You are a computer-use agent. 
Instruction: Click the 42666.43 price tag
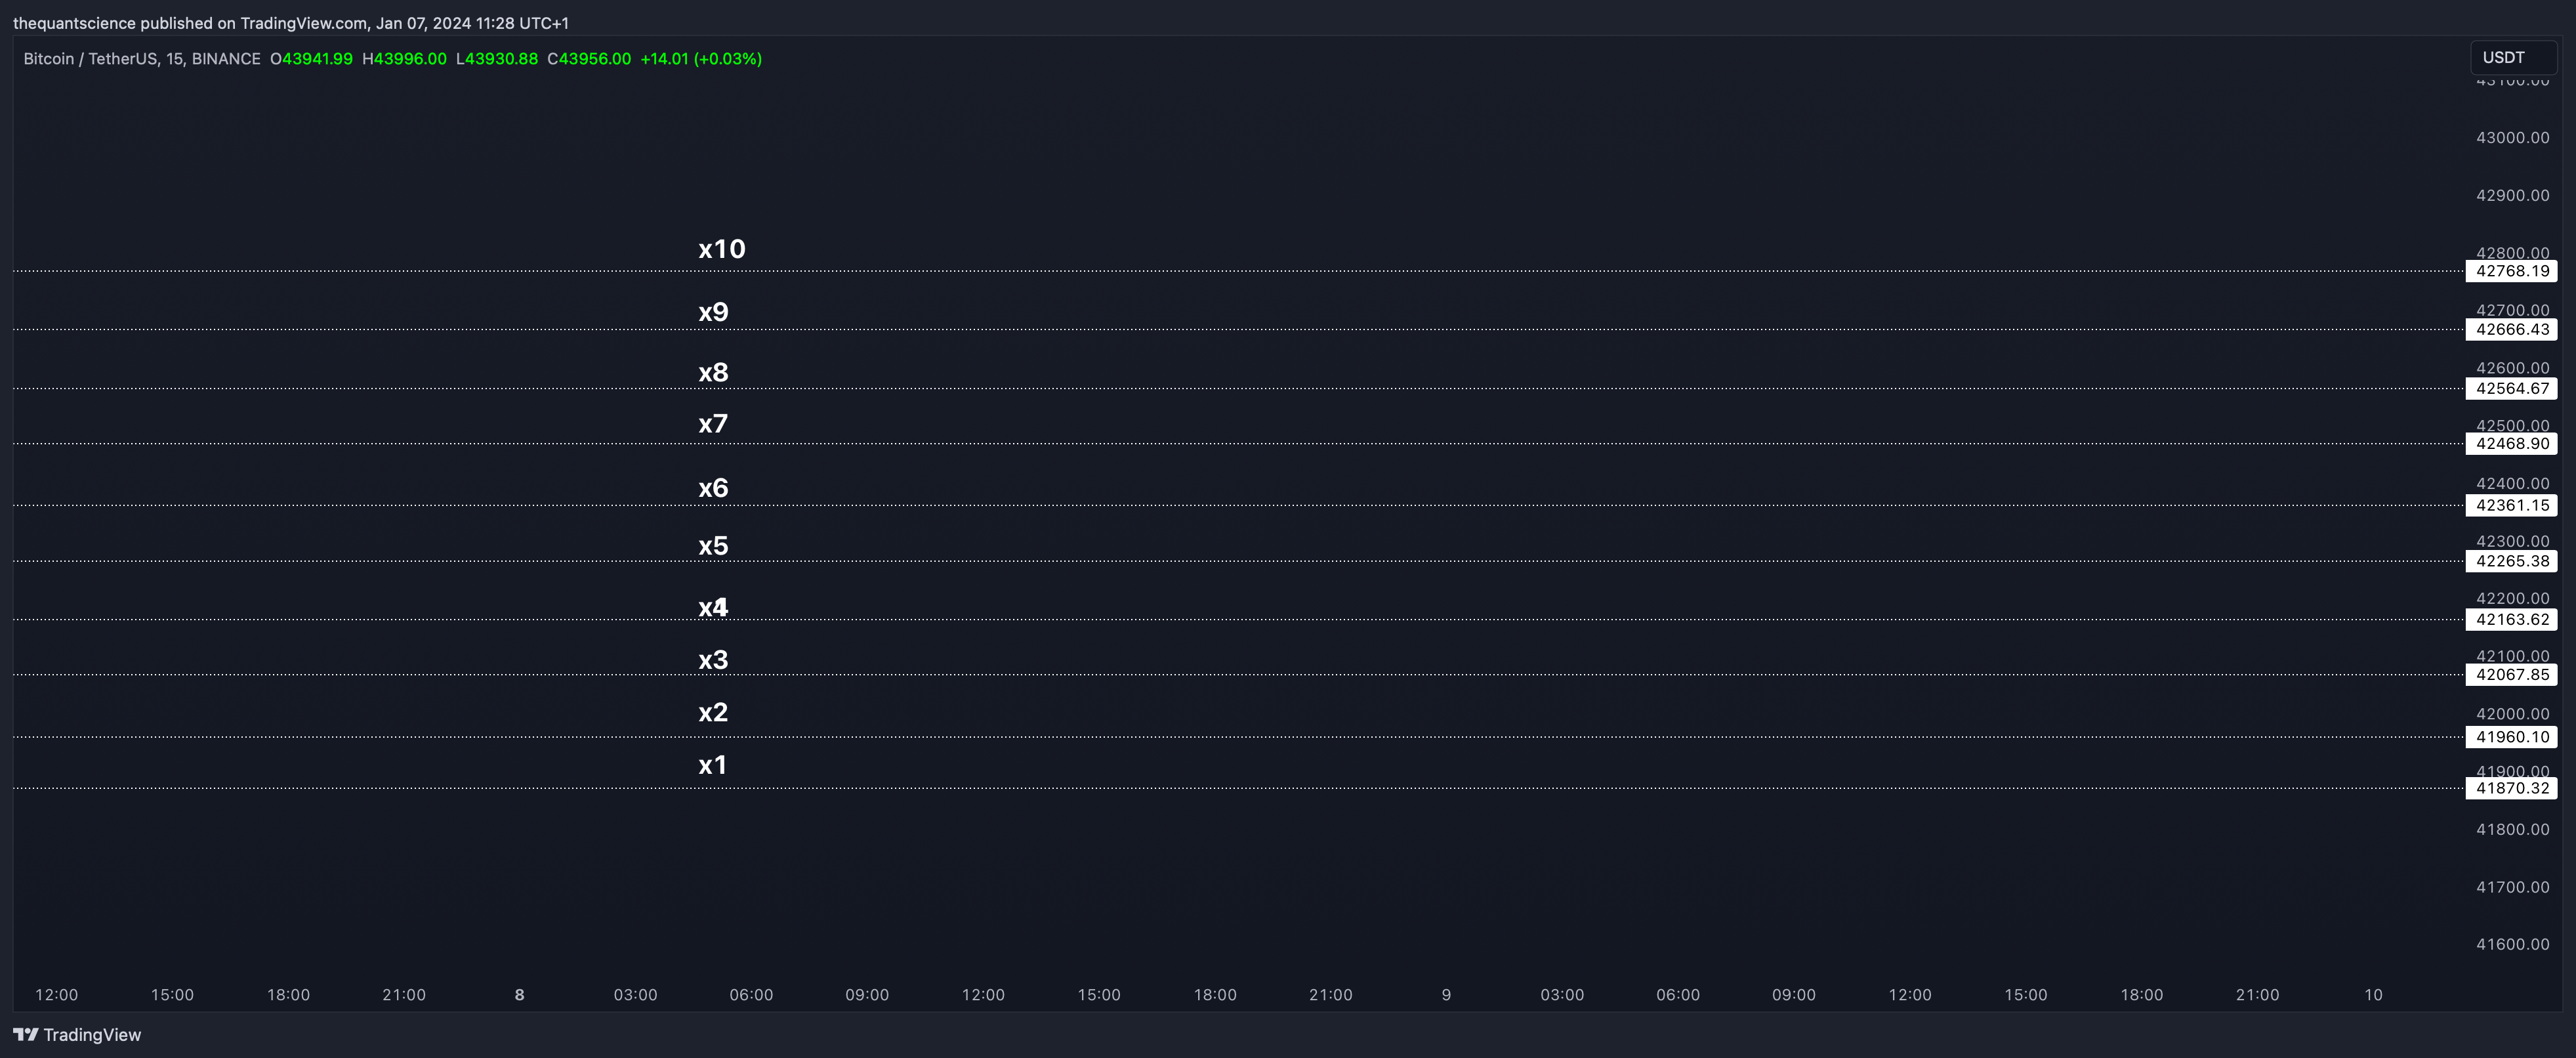2512,329
